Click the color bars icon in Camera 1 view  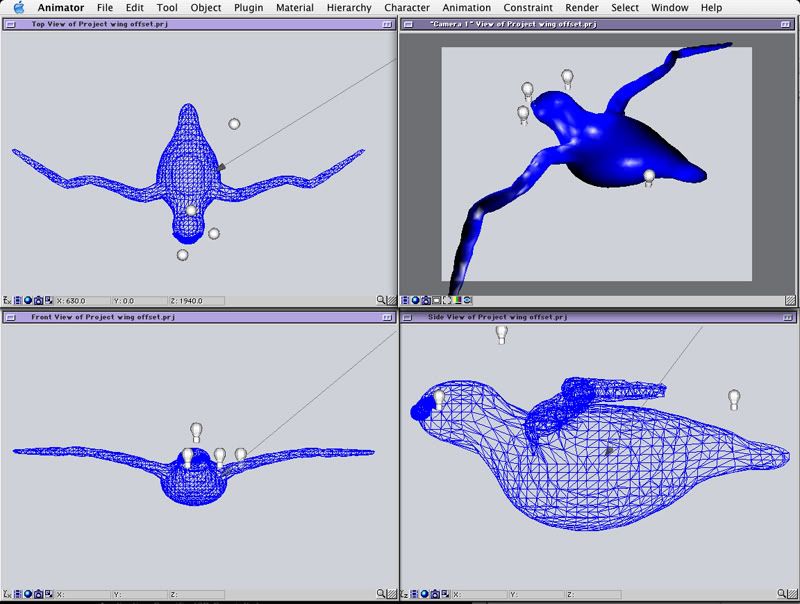tap(457, 299)
